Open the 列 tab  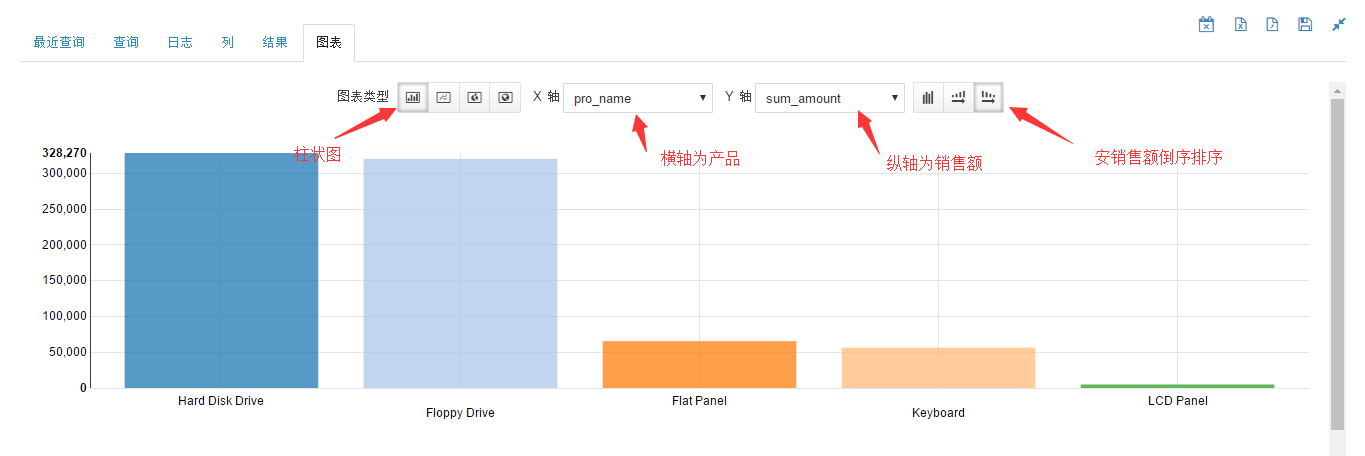click(228, 43)
